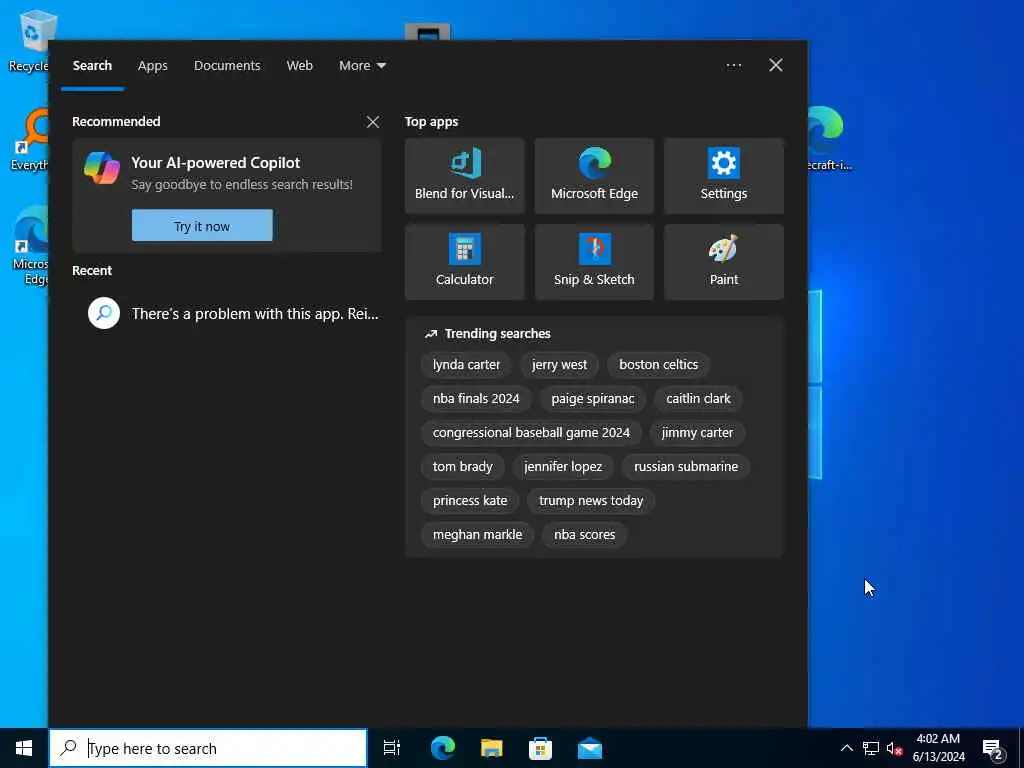The height and width of the screenshot is (768, 1024).
Task: Click the Windows Start button
Action: [x=24, y=748]
